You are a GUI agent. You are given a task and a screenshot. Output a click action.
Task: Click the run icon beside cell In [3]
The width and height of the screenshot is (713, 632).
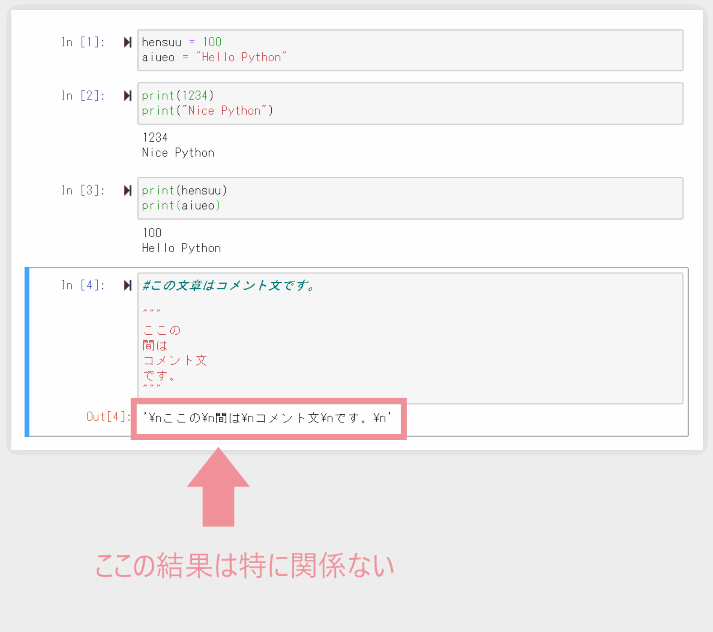tap(127, 190)
